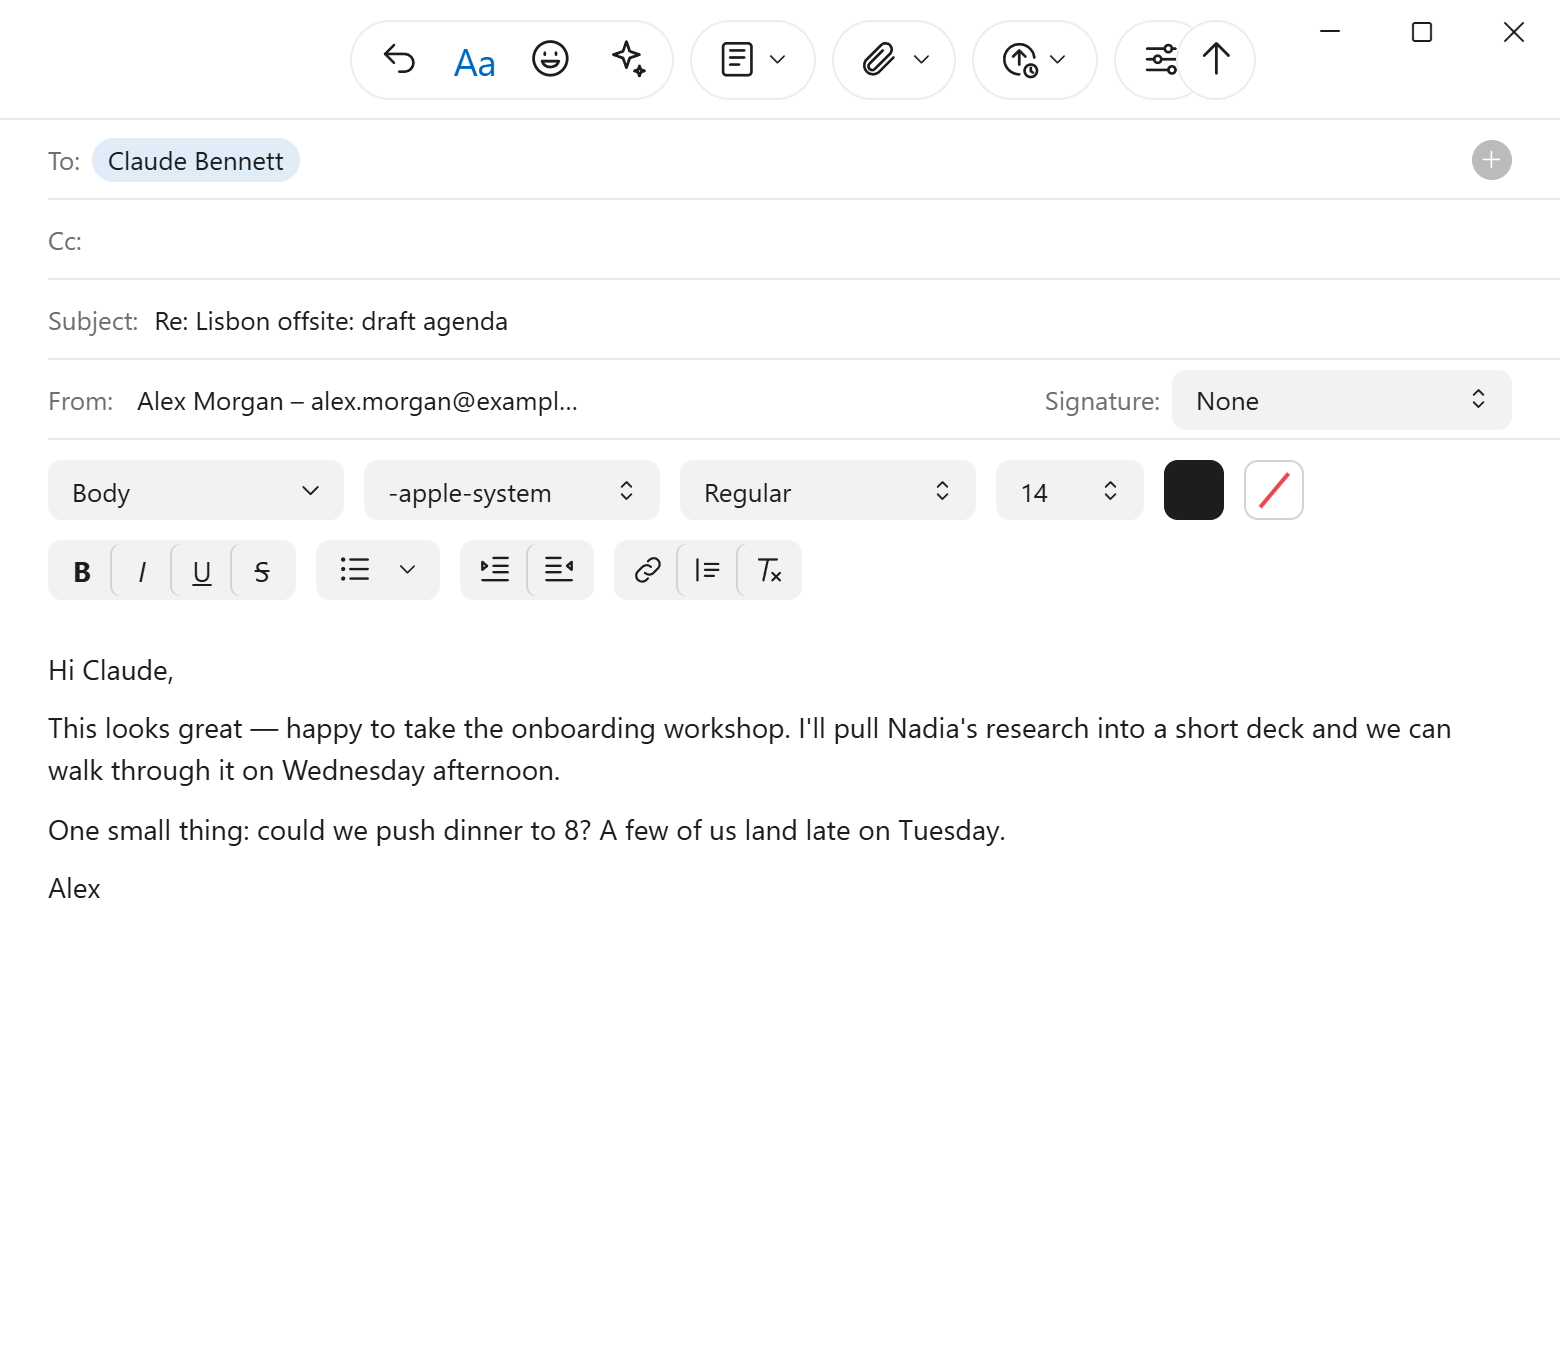Open the Body paragraph style dropdown
Image resolution: width=1560 pixels, height=1360 pixels.
[x=196, y=490]
